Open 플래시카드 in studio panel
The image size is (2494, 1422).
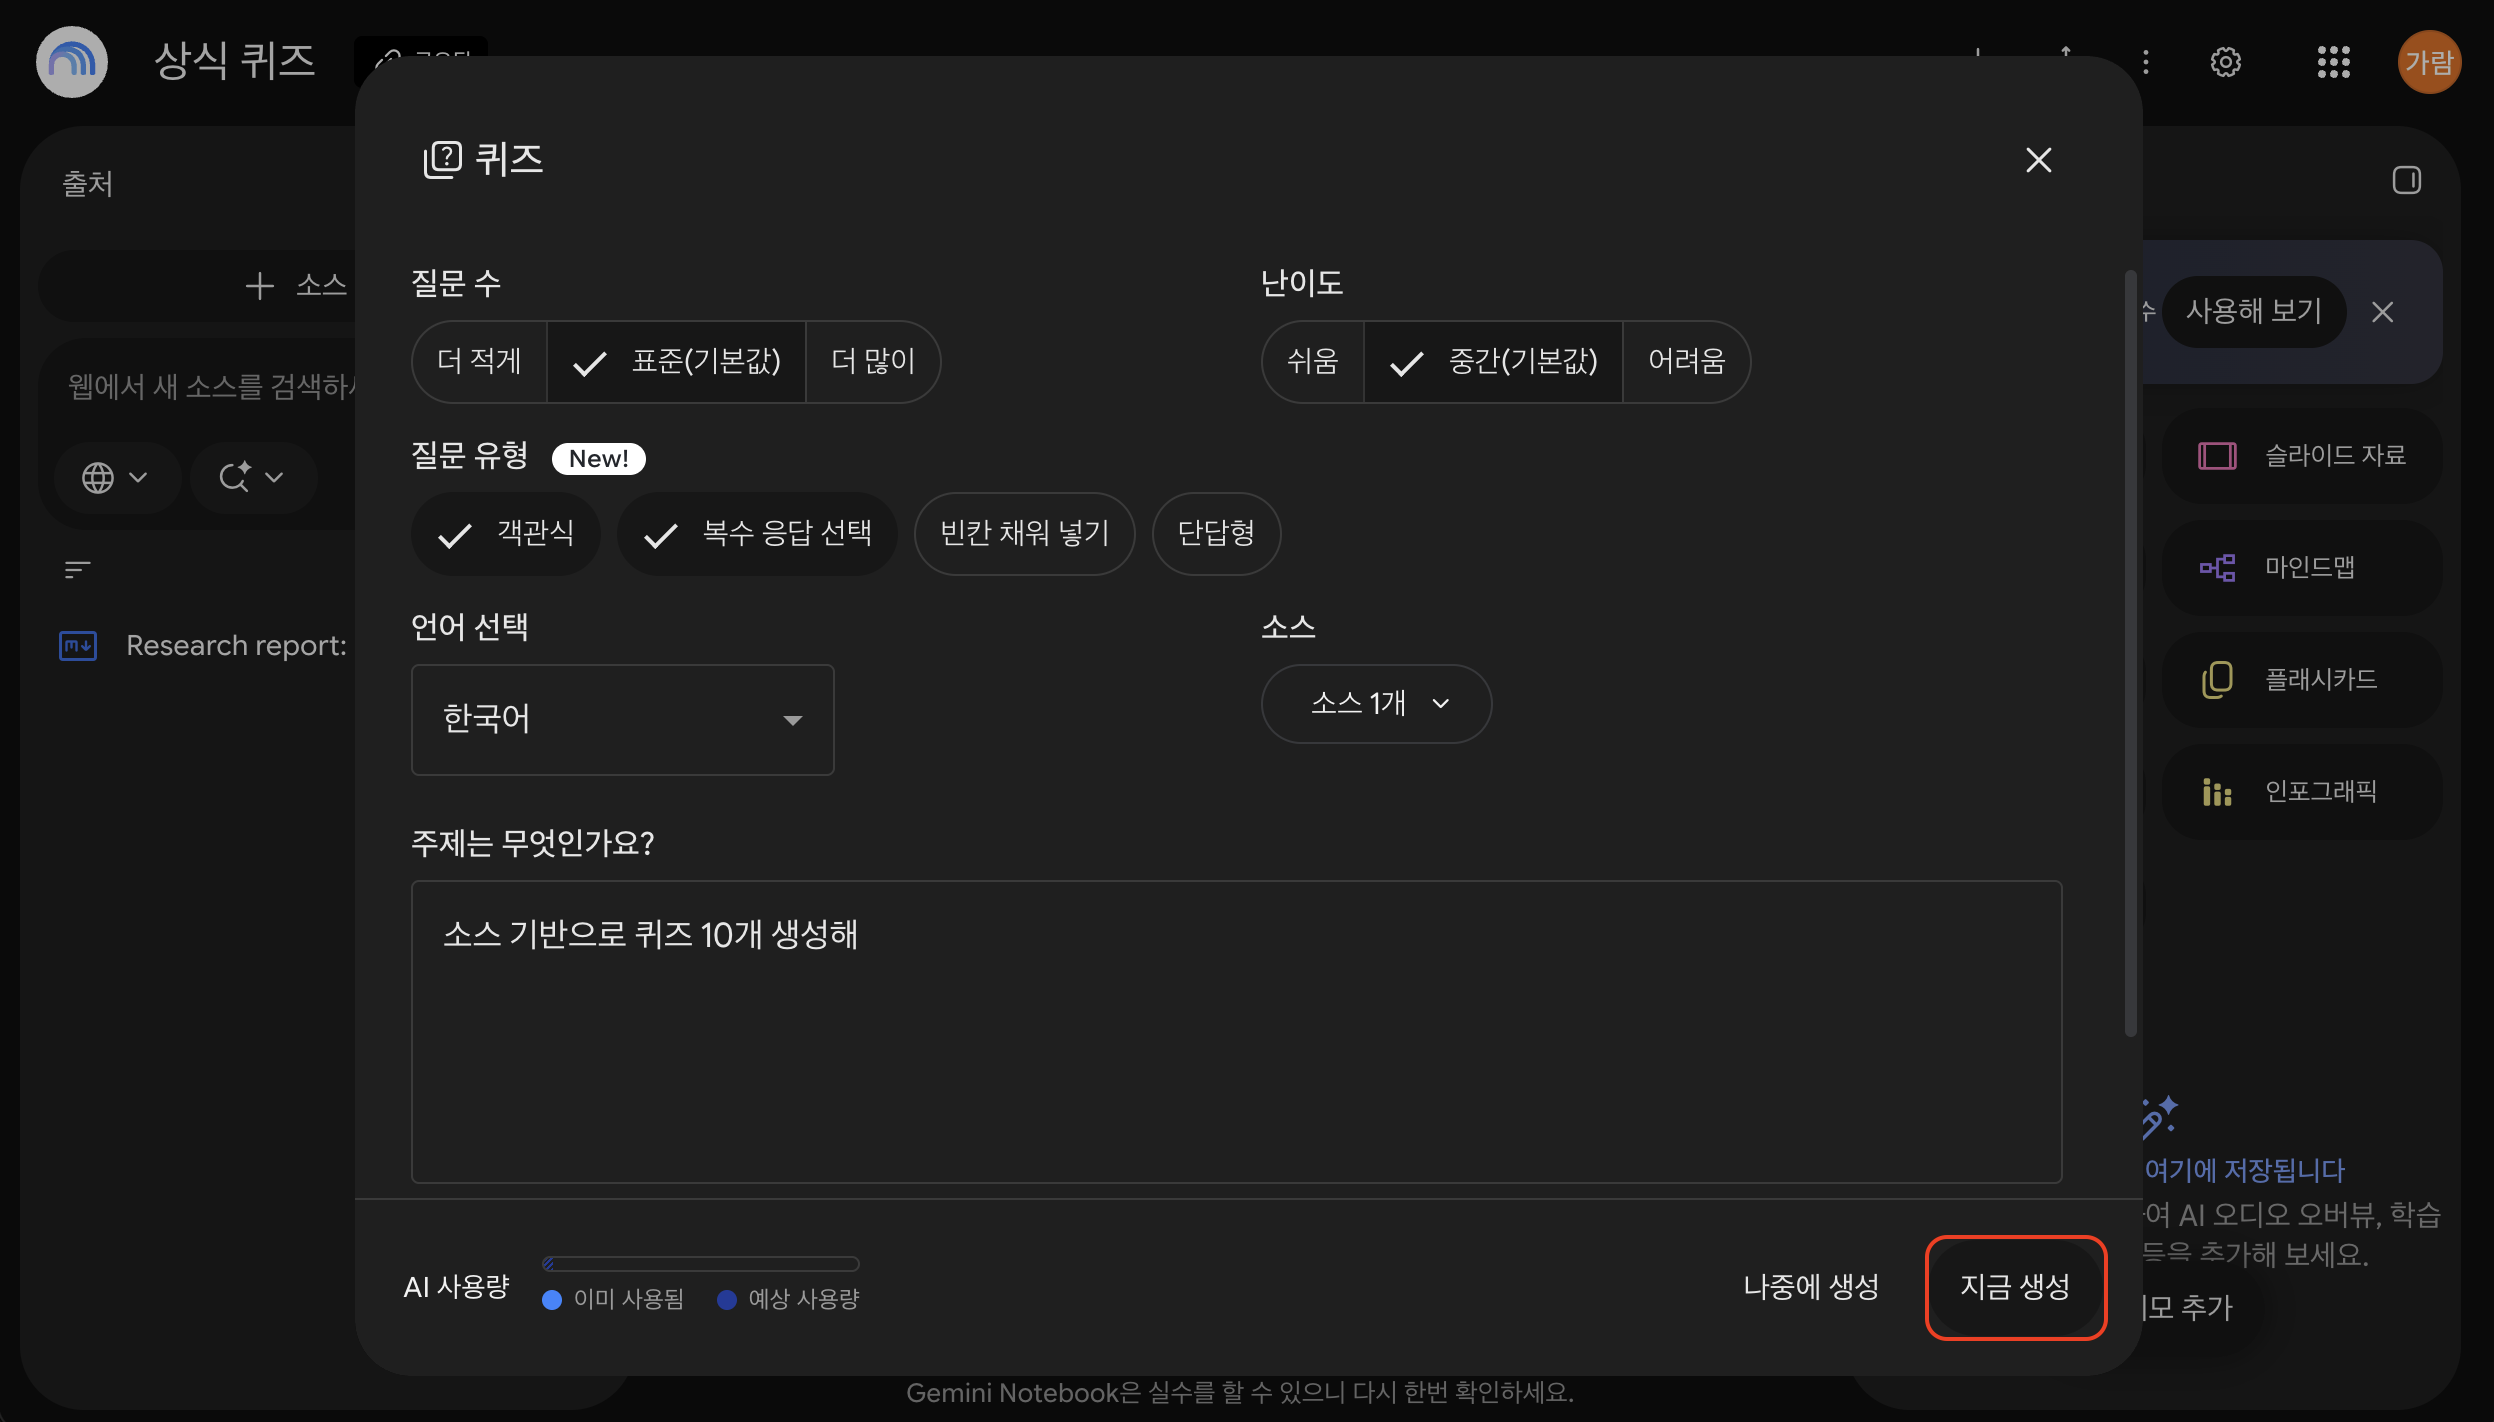(2302, 680)
